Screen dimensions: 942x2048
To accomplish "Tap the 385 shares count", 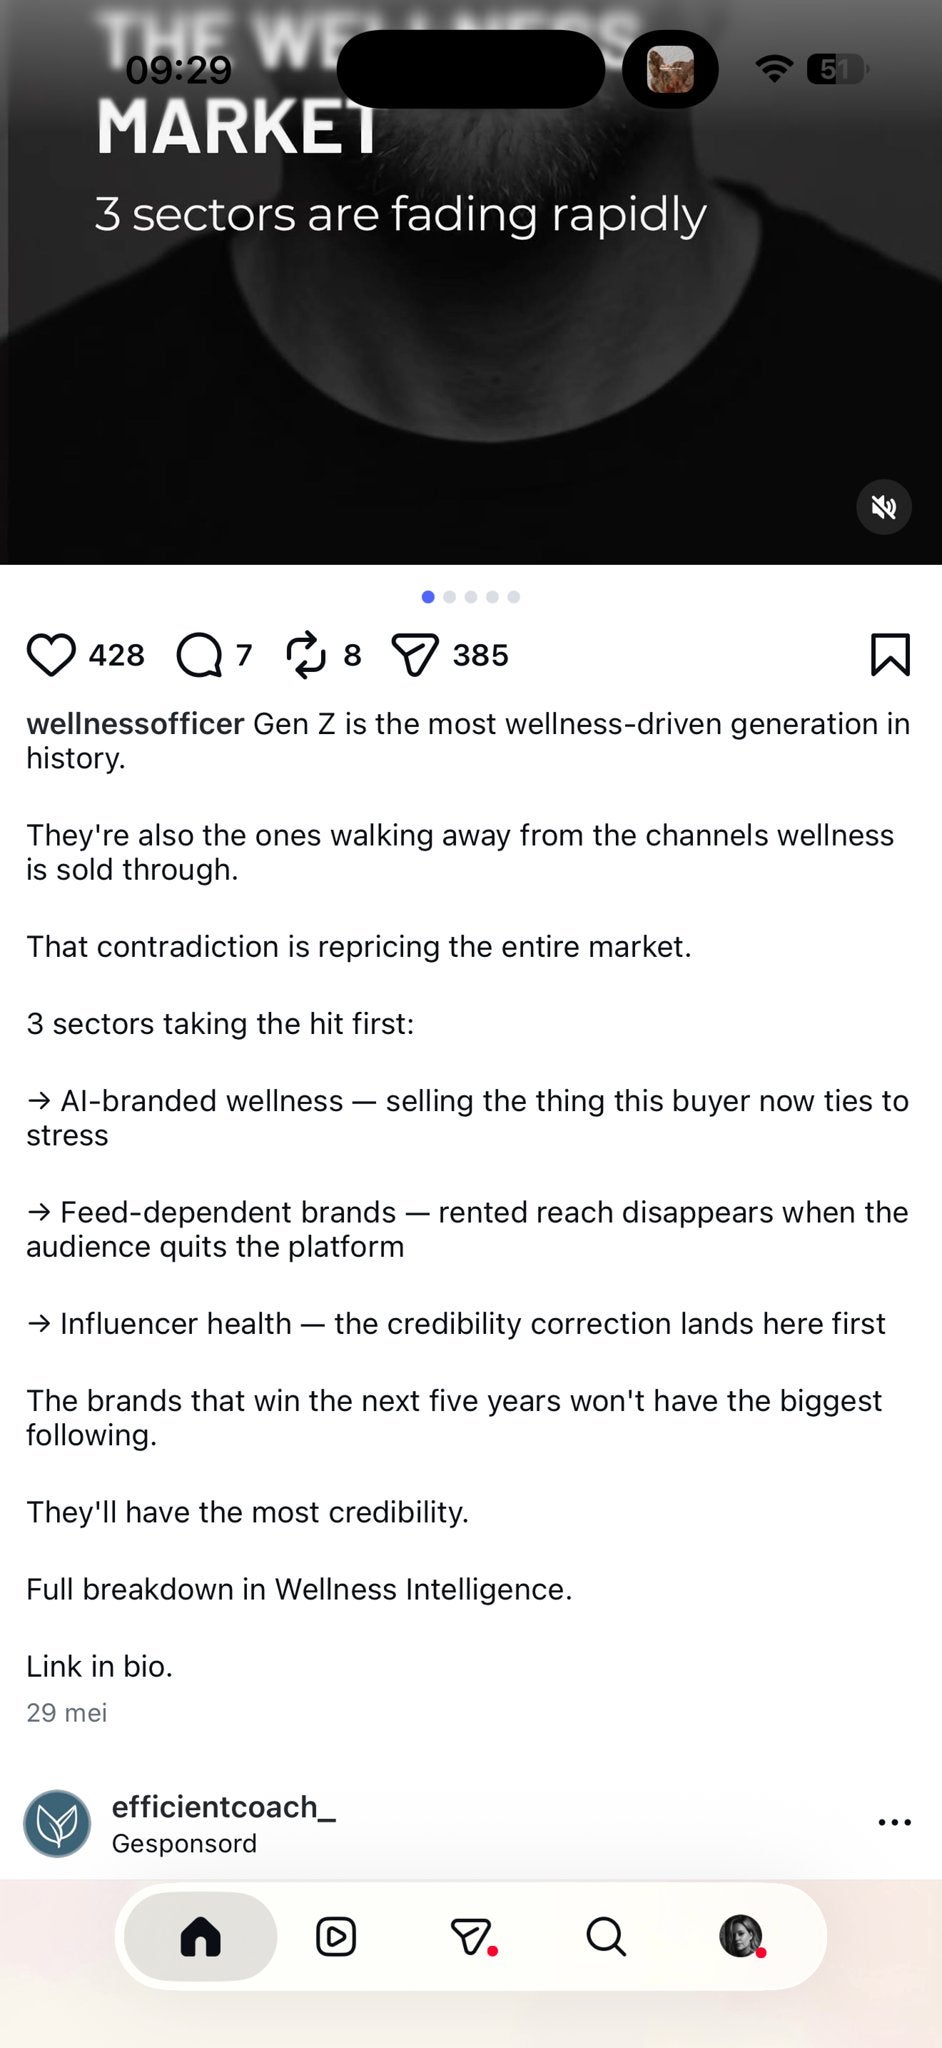I will coord(481,655).
